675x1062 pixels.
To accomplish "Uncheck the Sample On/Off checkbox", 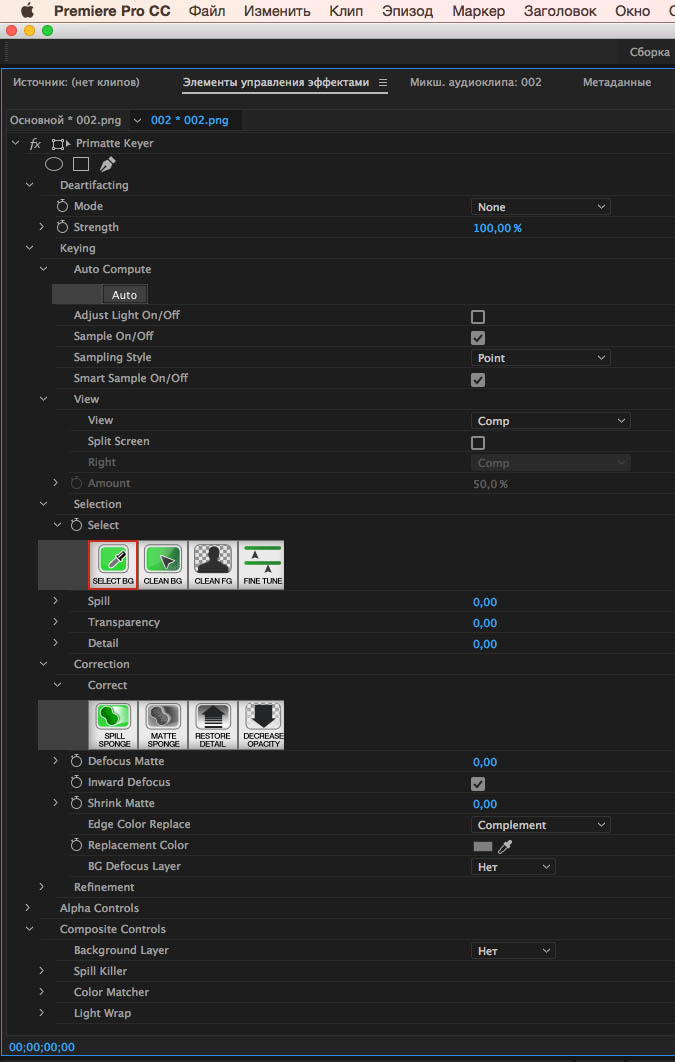I will click(478, 337).
